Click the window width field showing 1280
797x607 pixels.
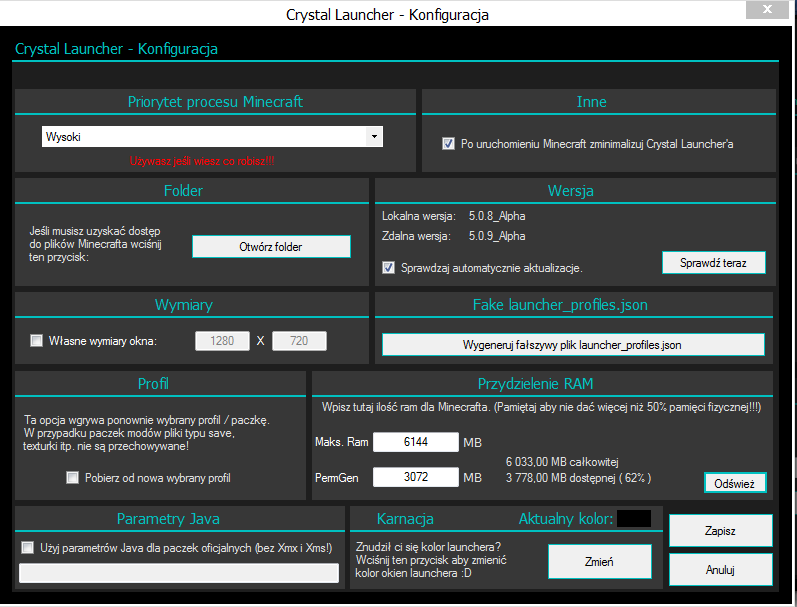pos(222,341)
